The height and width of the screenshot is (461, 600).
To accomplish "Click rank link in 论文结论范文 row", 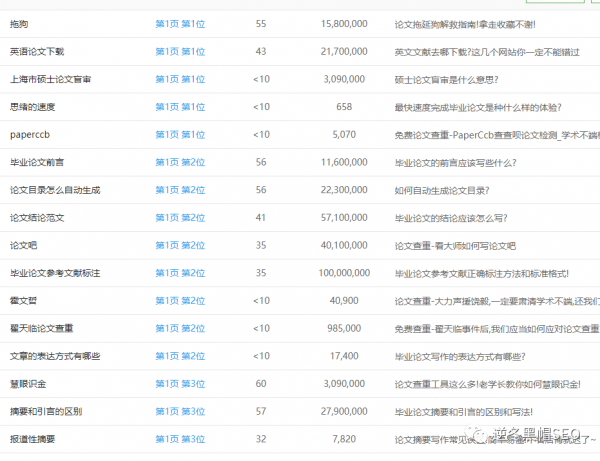I will coord(180,217).
